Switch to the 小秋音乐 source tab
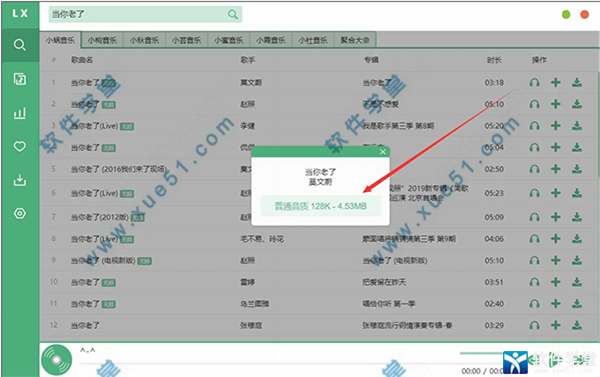The image size is (600, 377). point(144,40)
